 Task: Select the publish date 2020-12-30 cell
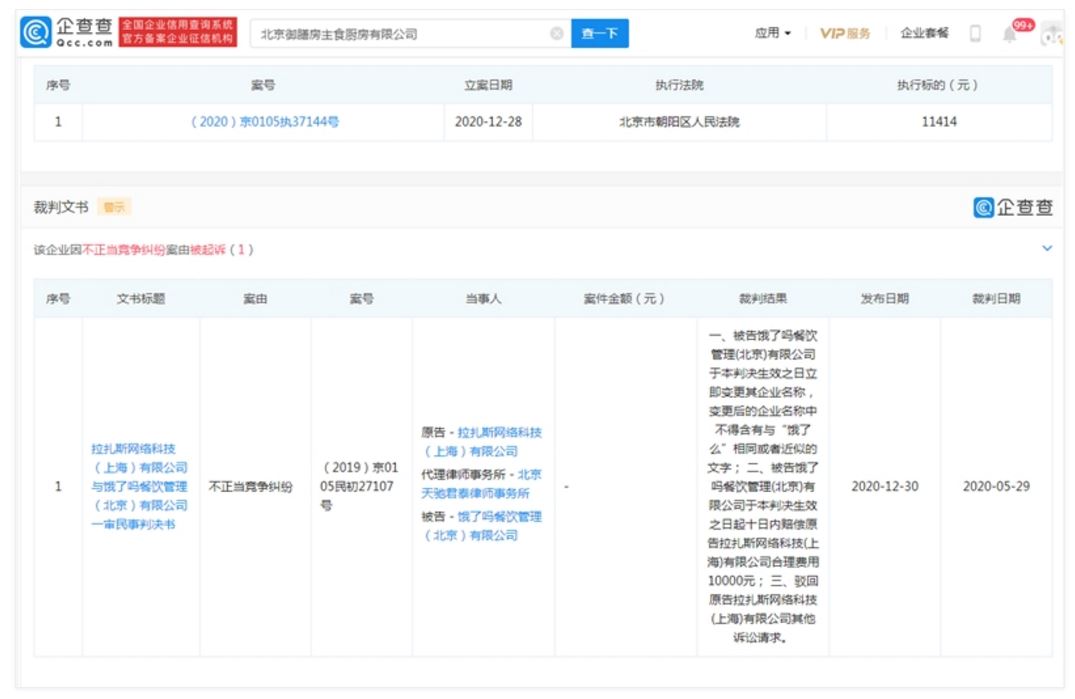pyautogui.click(x=884, y=486)
